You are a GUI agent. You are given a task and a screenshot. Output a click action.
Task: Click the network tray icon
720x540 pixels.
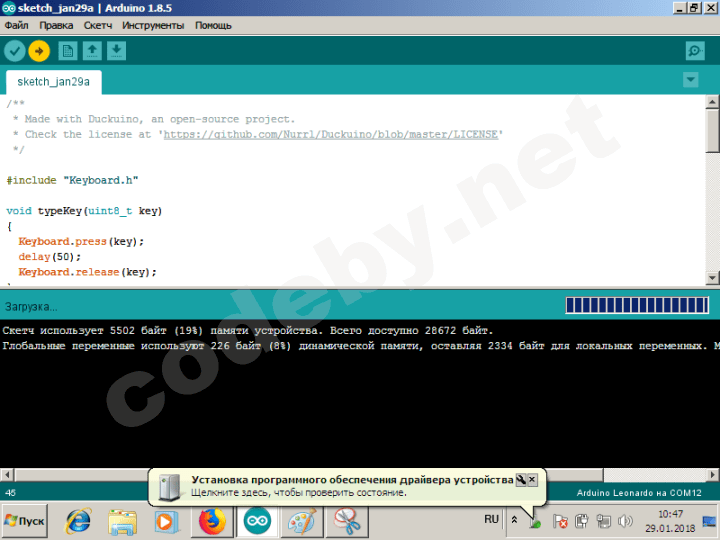coord(603,521)
